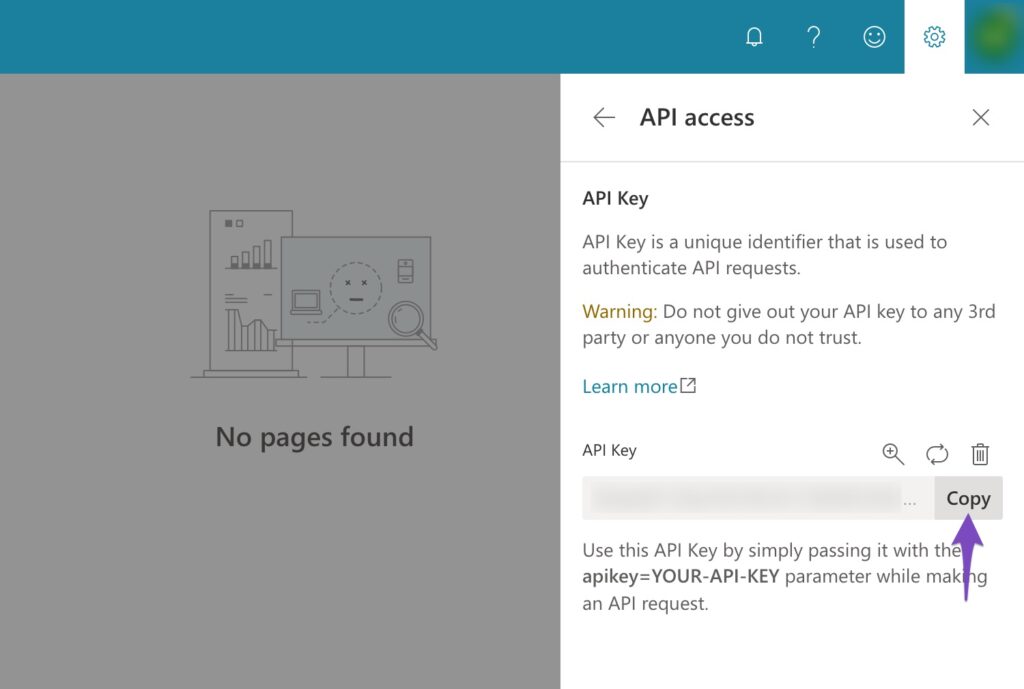Open the user profile avatar

(x=993, y=37)
